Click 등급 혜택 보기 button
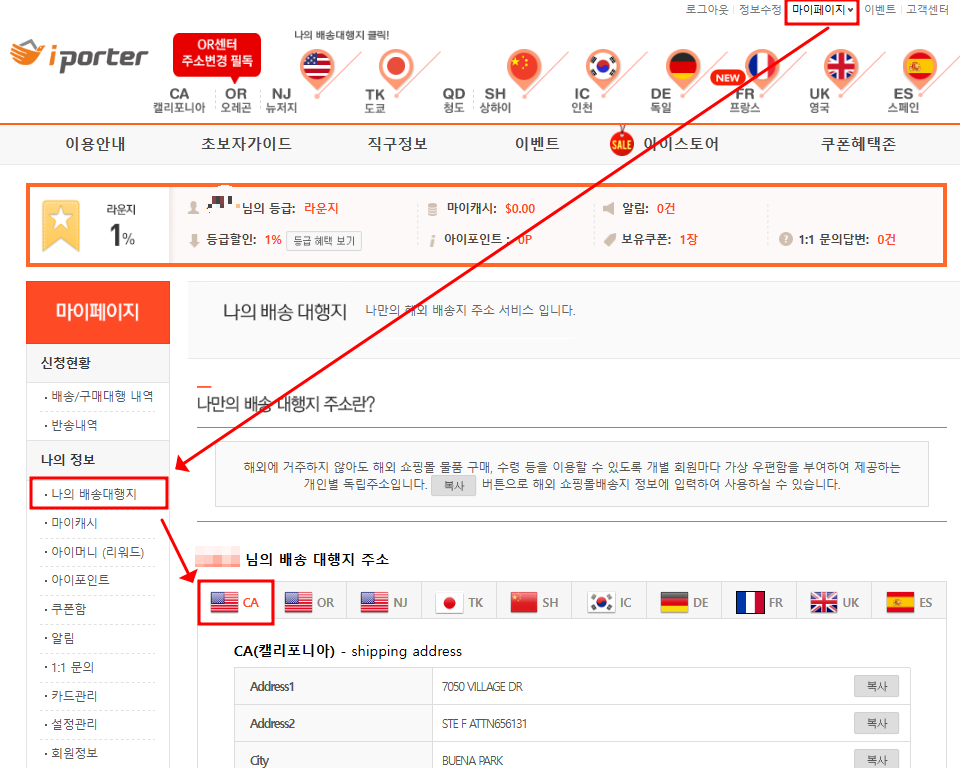The width and height of the screenshot is (960, 768). [324, 241]
